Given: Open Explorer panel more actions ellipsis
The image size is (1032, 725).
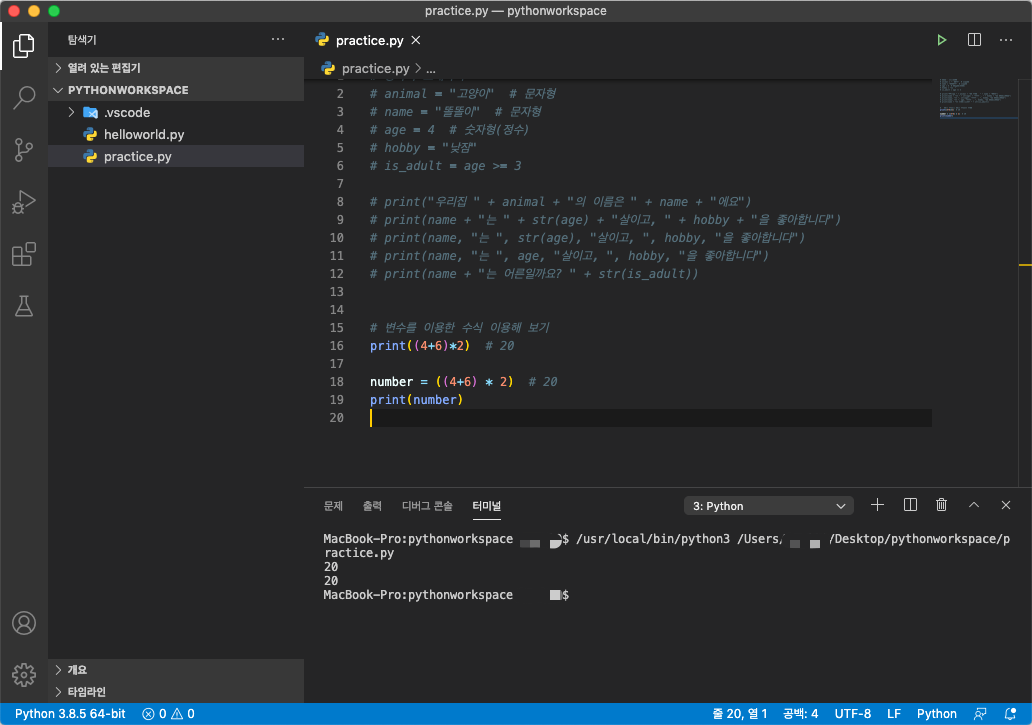Looking at the screenshot, I should tap(278, 39).
